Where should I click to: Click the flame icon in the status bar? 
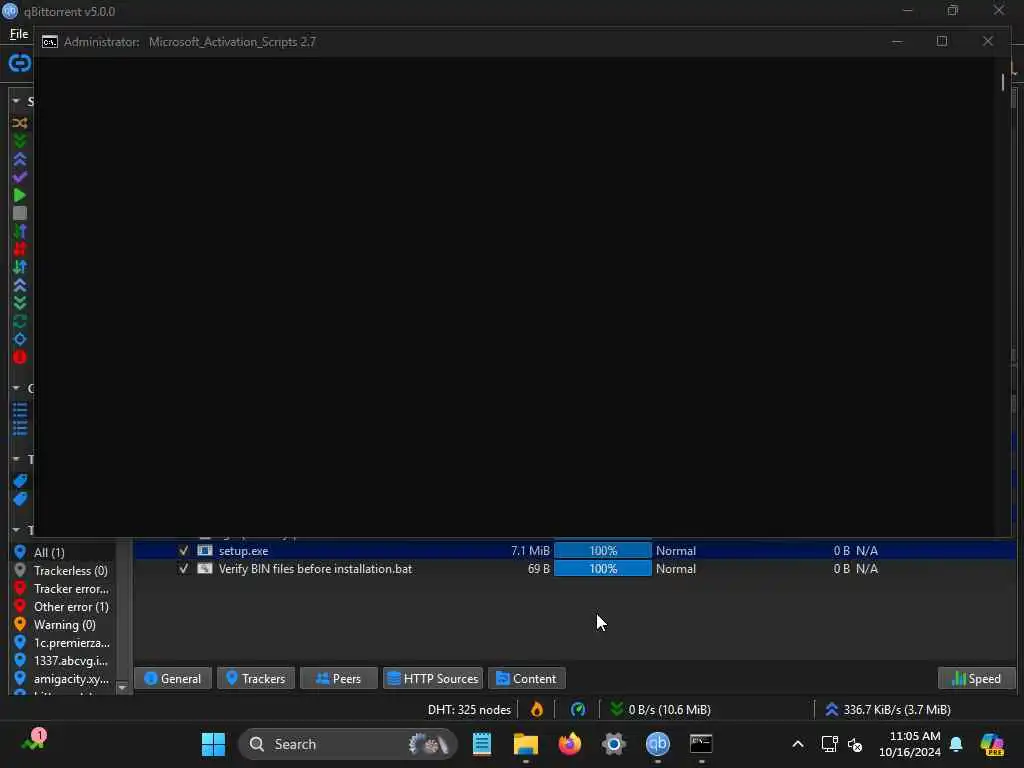(537, 709)
